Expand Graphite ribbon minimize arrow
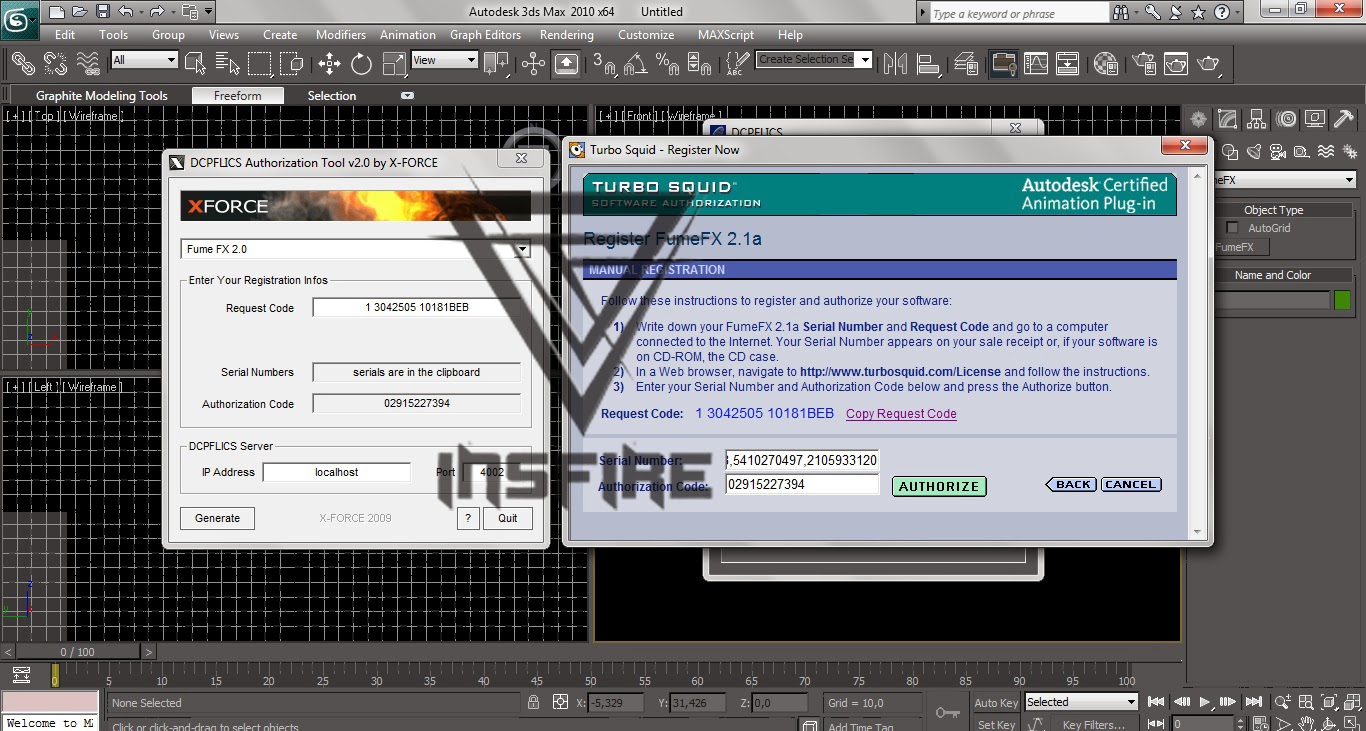The width and height of the screenshot is (1366, 731). coord(407,96)
